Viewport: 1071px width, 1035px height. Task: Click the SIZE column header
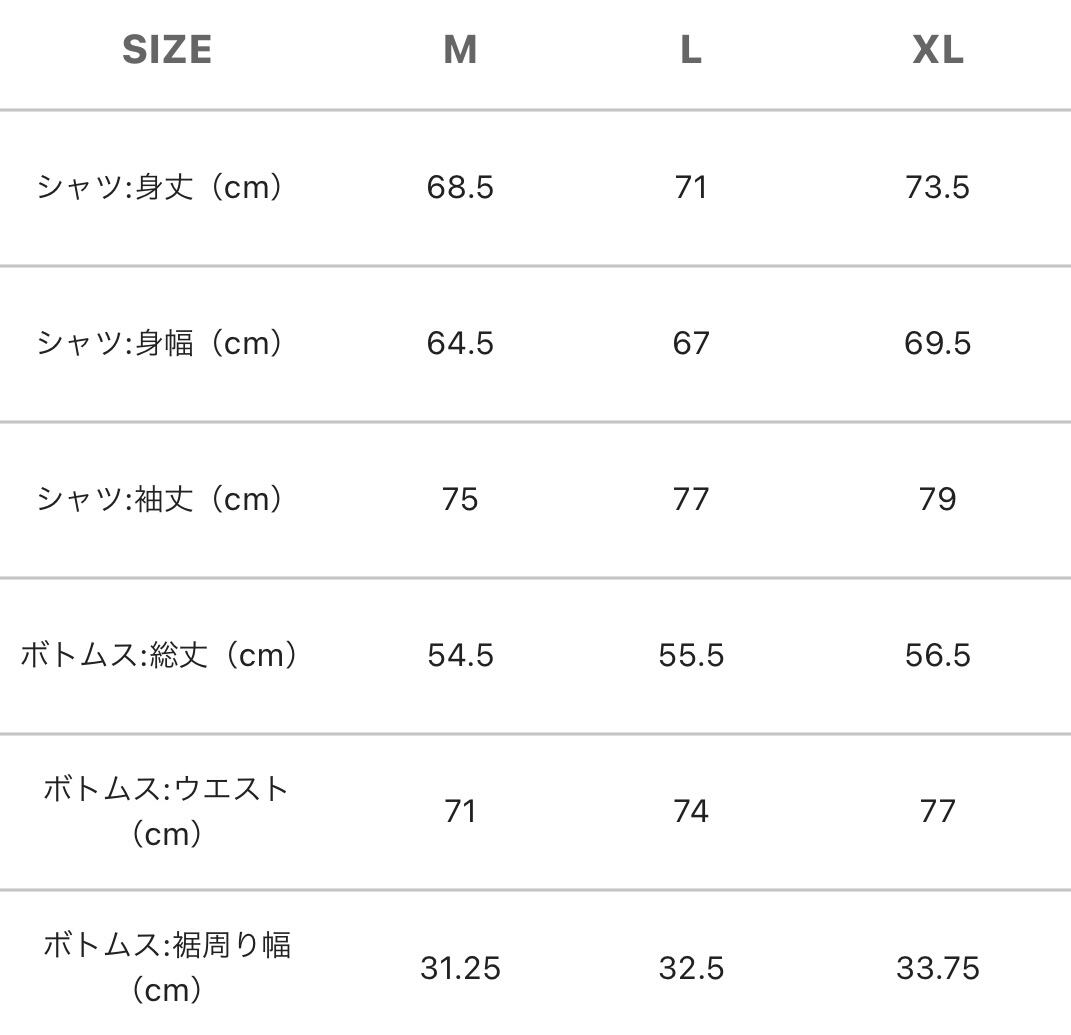pos(167,50)
